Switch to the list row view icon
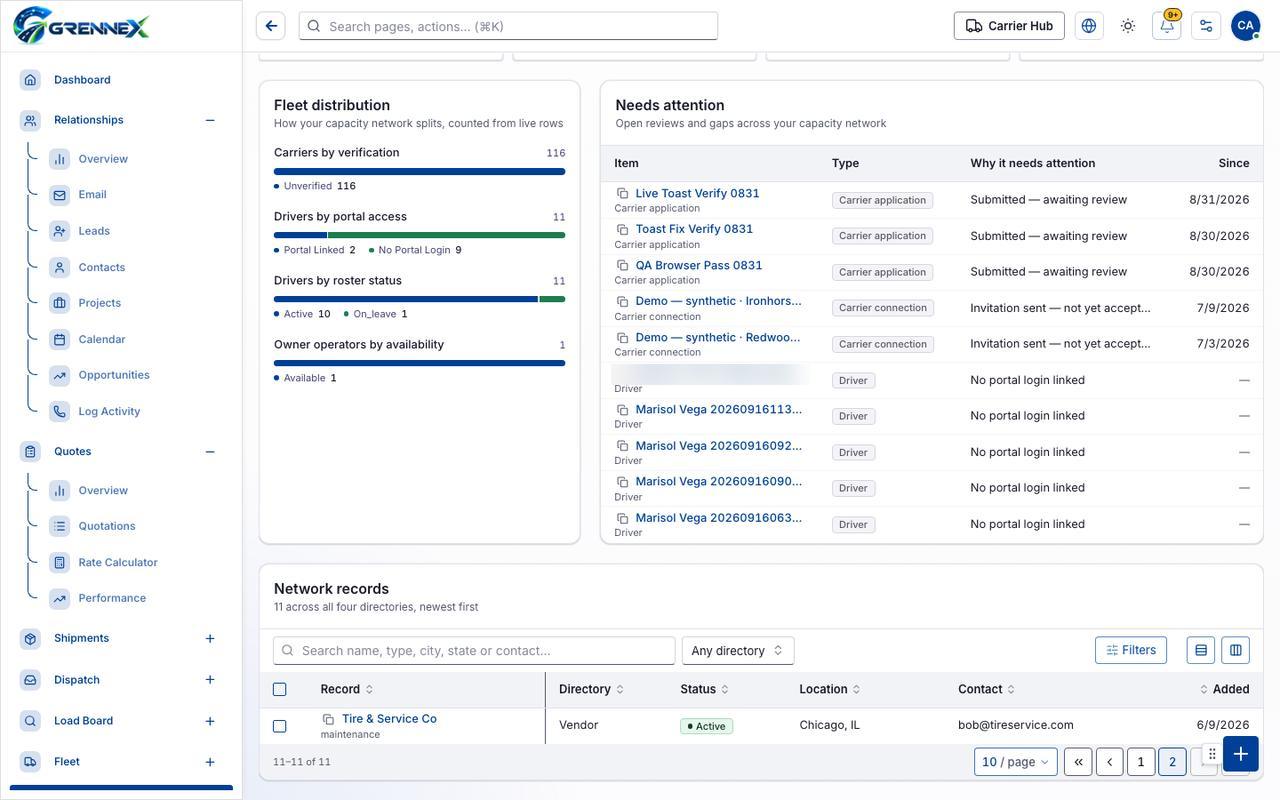This screenshot has height=800, width=1280. 1201,650
